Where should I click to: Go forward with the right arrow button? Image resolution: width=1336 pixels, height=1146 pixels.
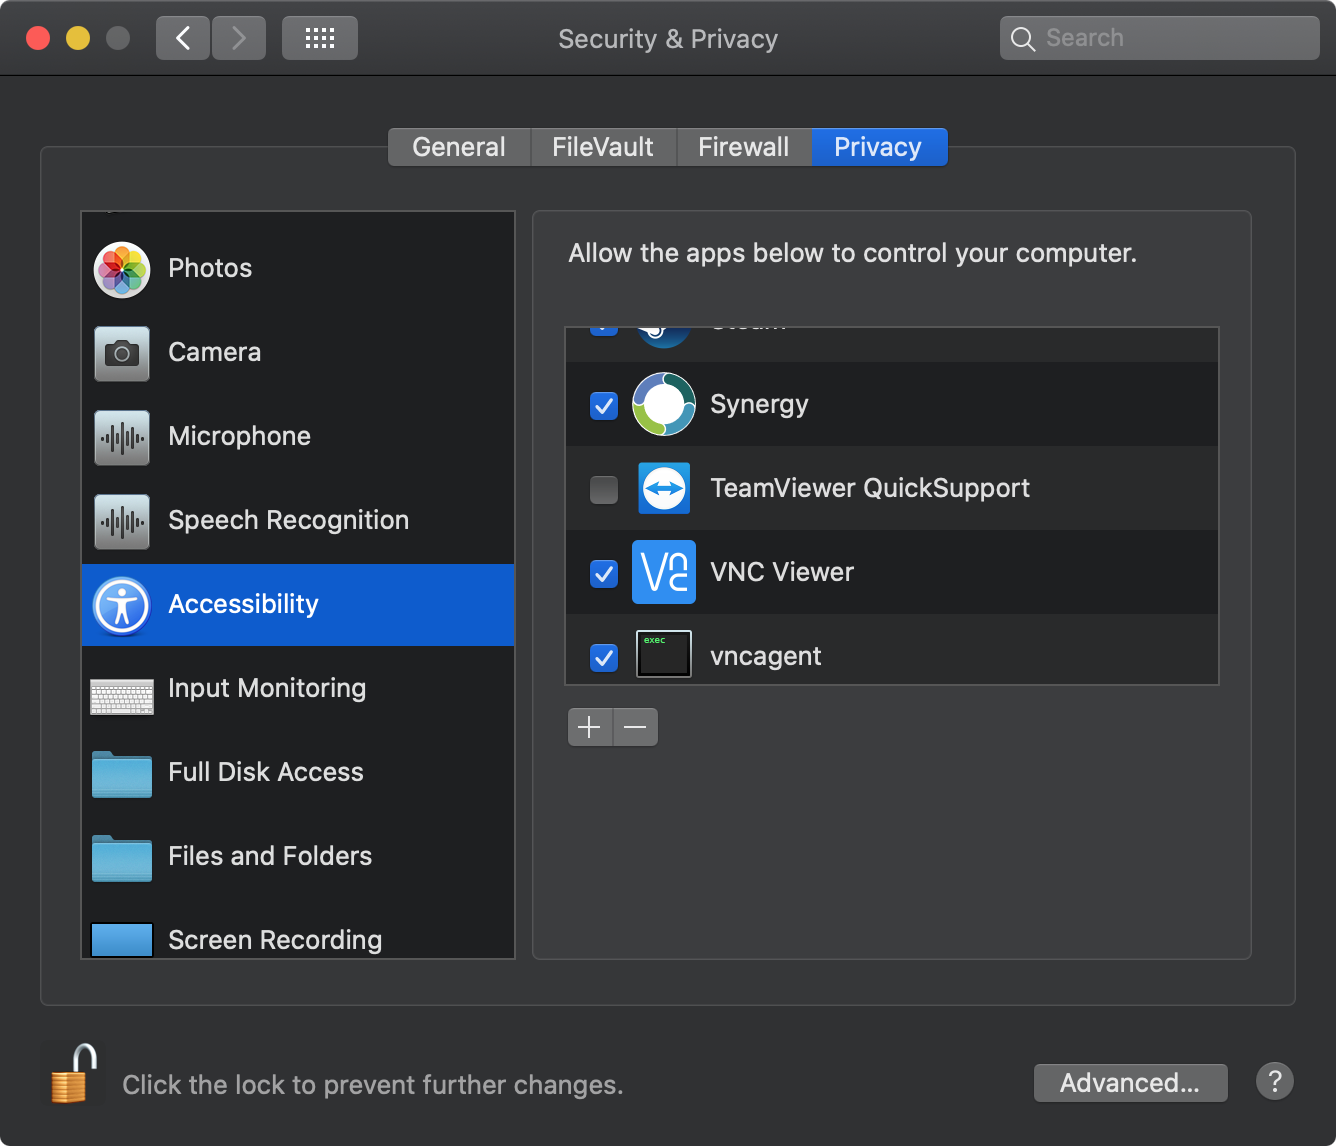[238, 38]
